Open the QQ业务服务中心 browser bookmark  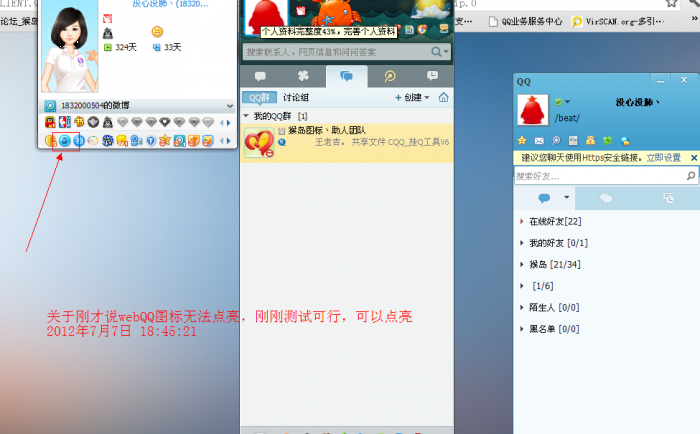[x=526, y=21]
